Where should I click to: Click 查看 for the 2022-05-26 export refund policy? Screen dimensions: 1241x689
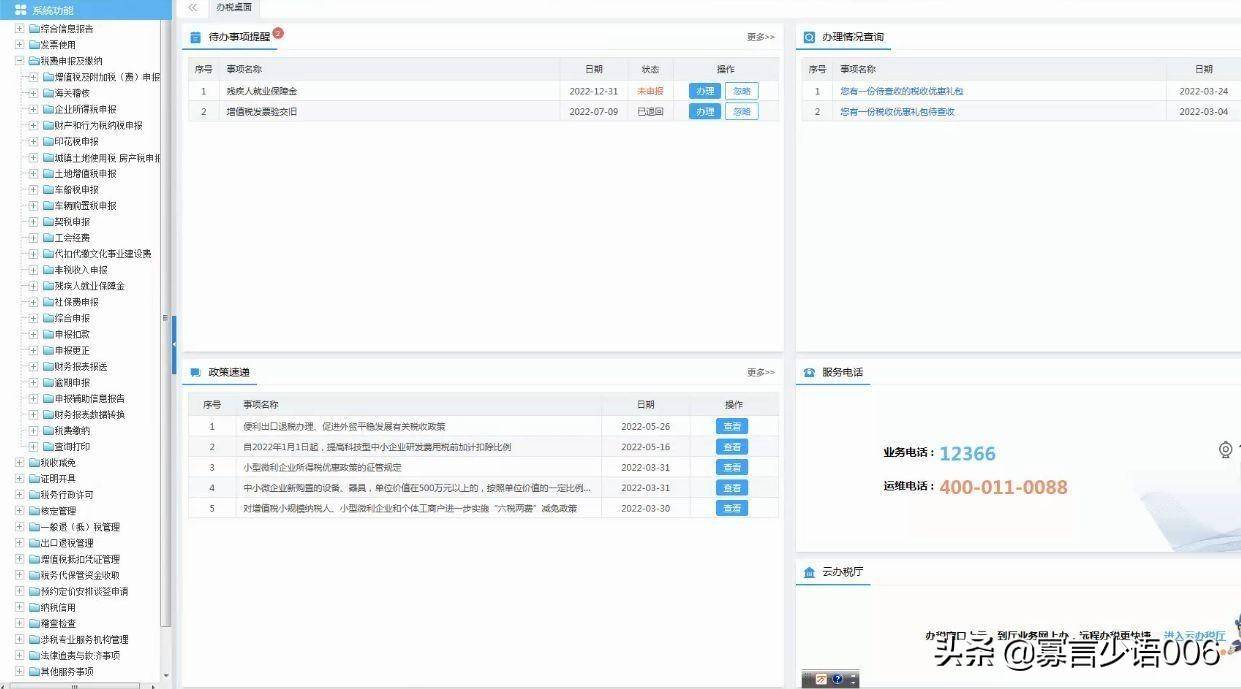click(732, 426)
